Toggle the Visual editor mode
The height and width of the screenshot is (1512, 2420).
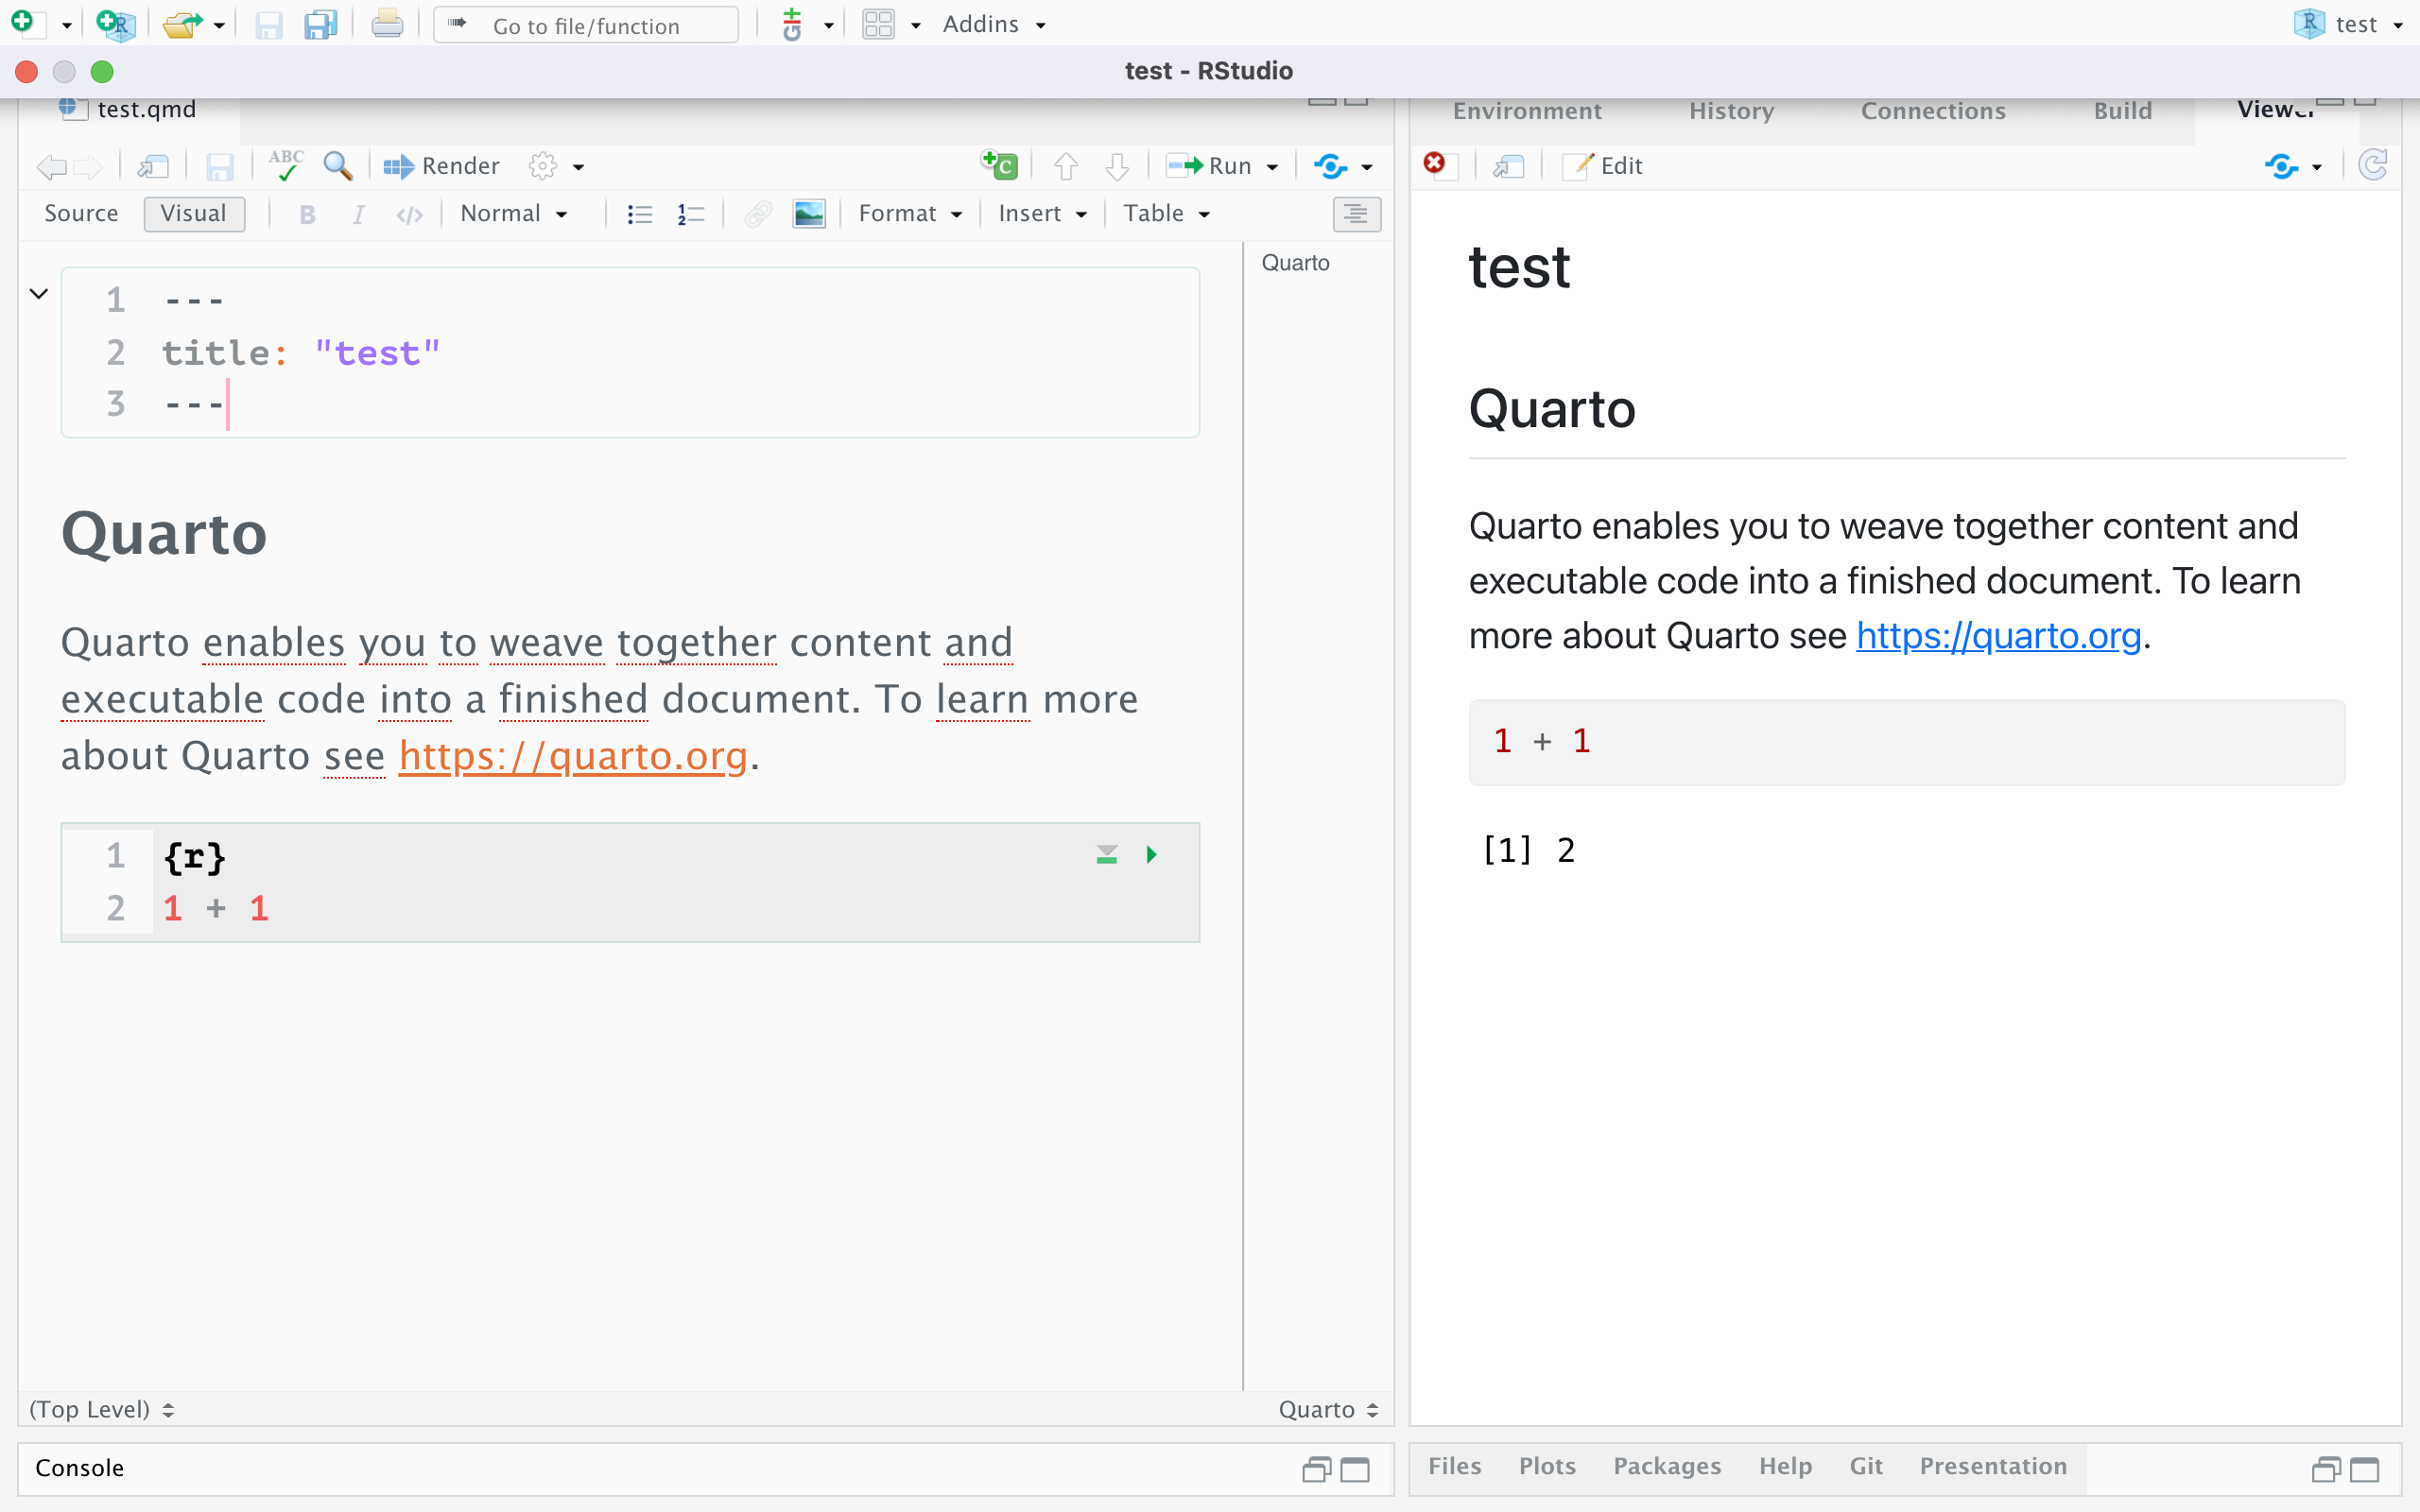click(x=194, y=213)
